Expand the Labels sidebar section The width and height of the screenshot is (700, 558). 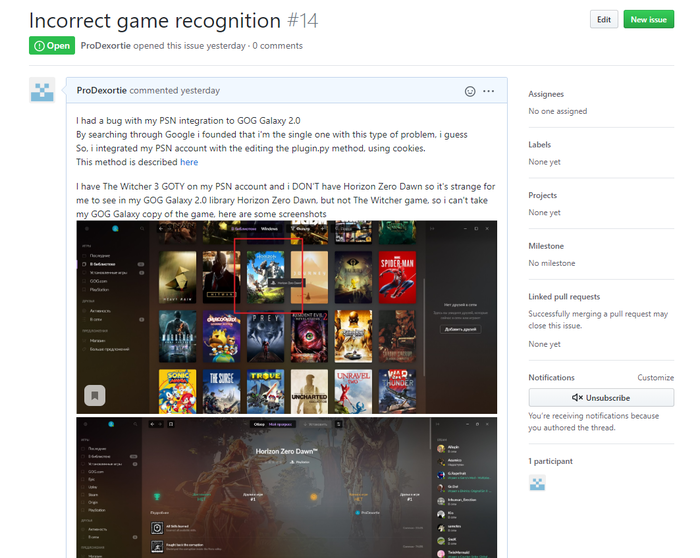(539, 145)
